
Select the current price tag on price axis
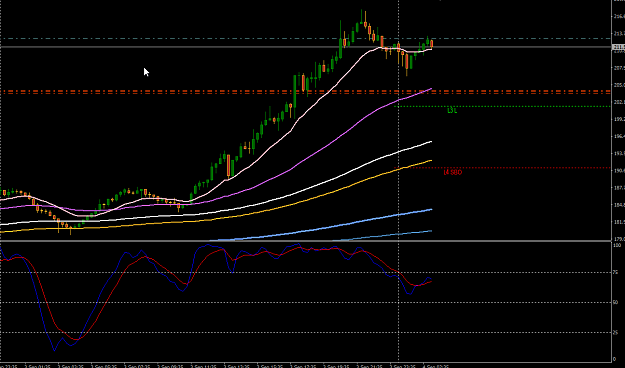pyautogui.click(x=618, y=47)
